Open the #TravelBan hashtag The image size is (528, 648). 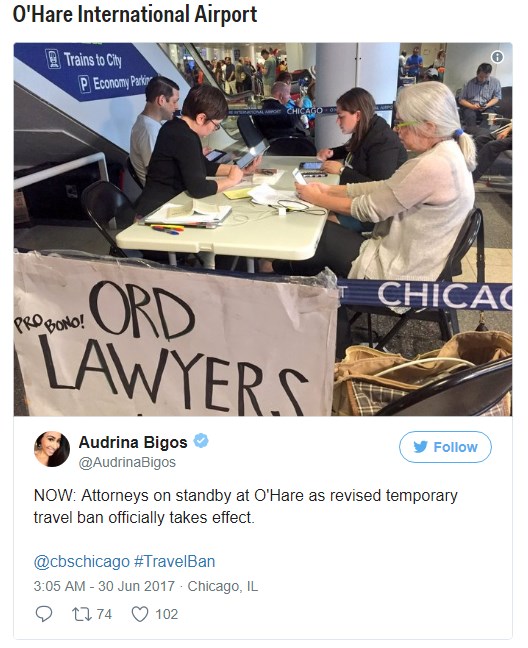coord(174,562)
